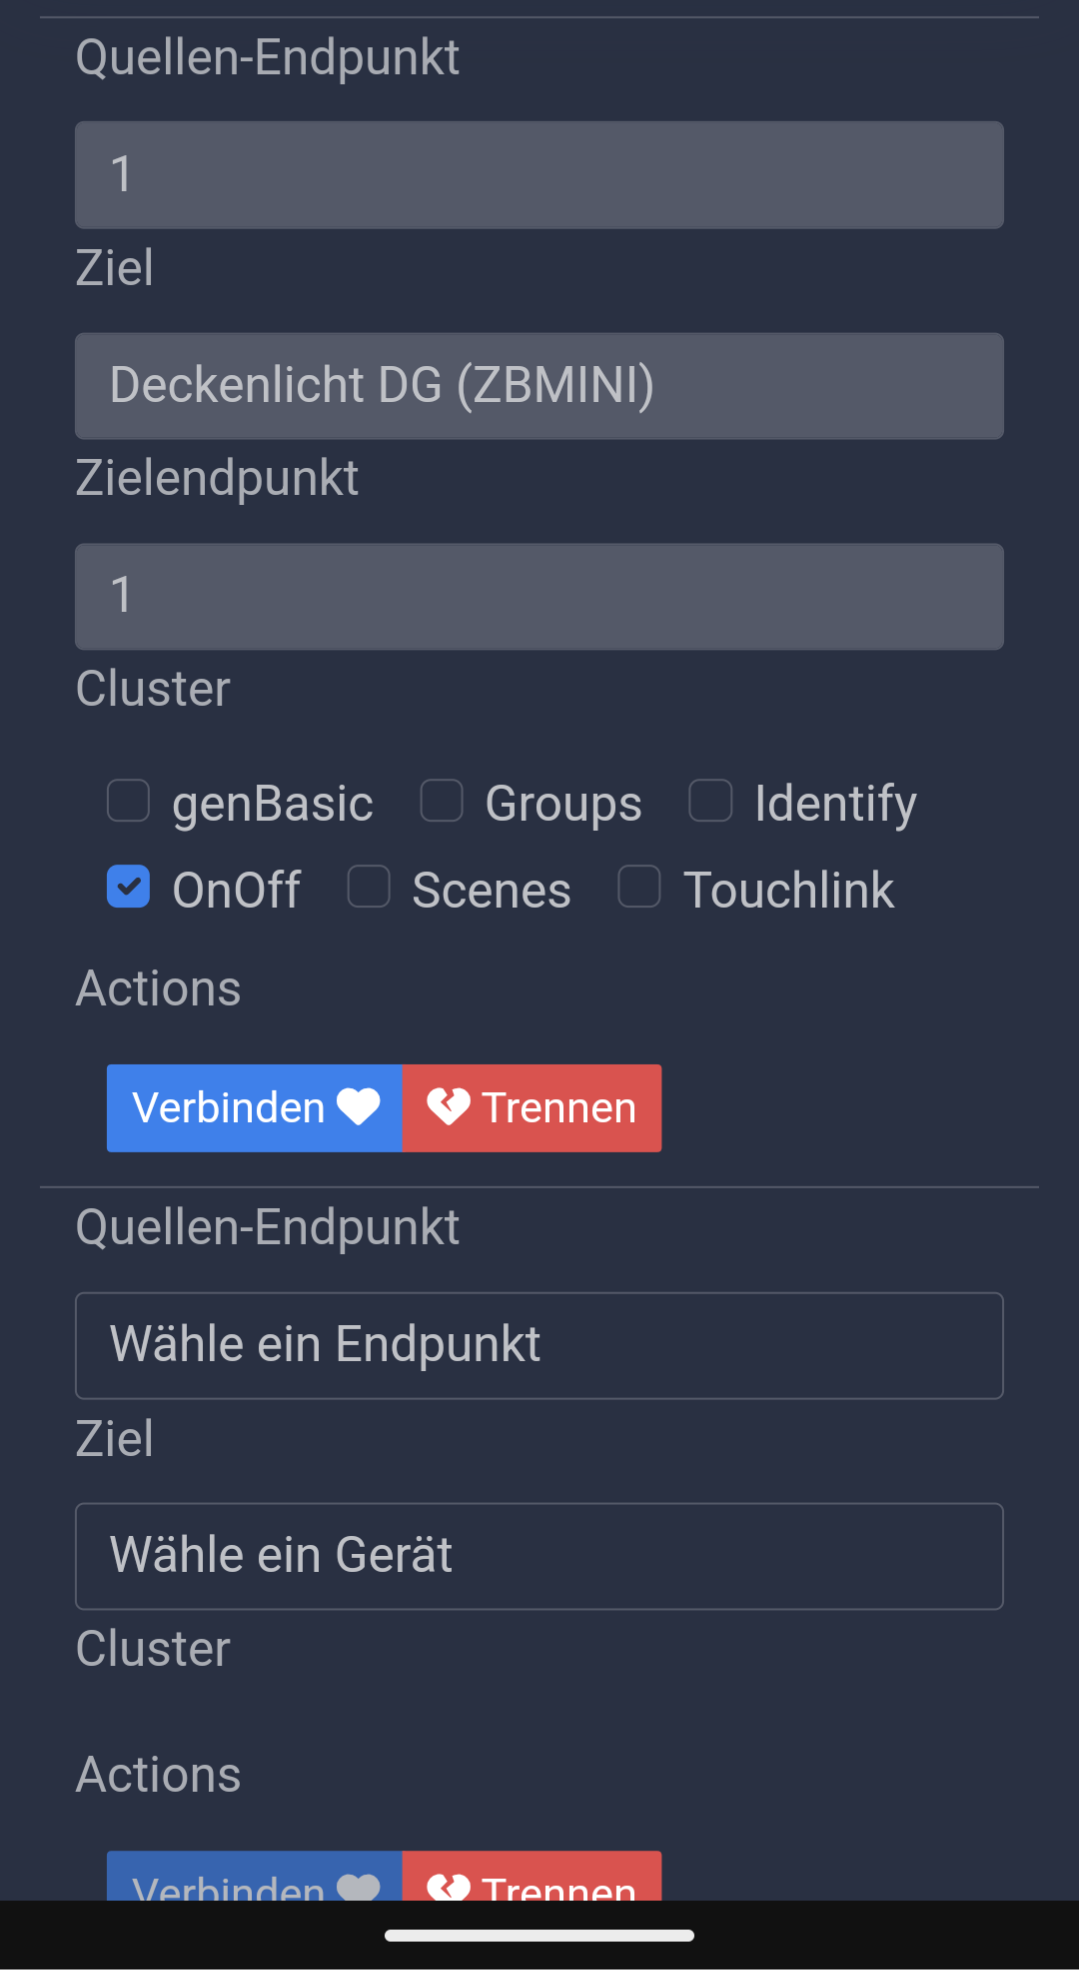
Task: Enable the Scenes cluster checkbox
Action: 369,887
